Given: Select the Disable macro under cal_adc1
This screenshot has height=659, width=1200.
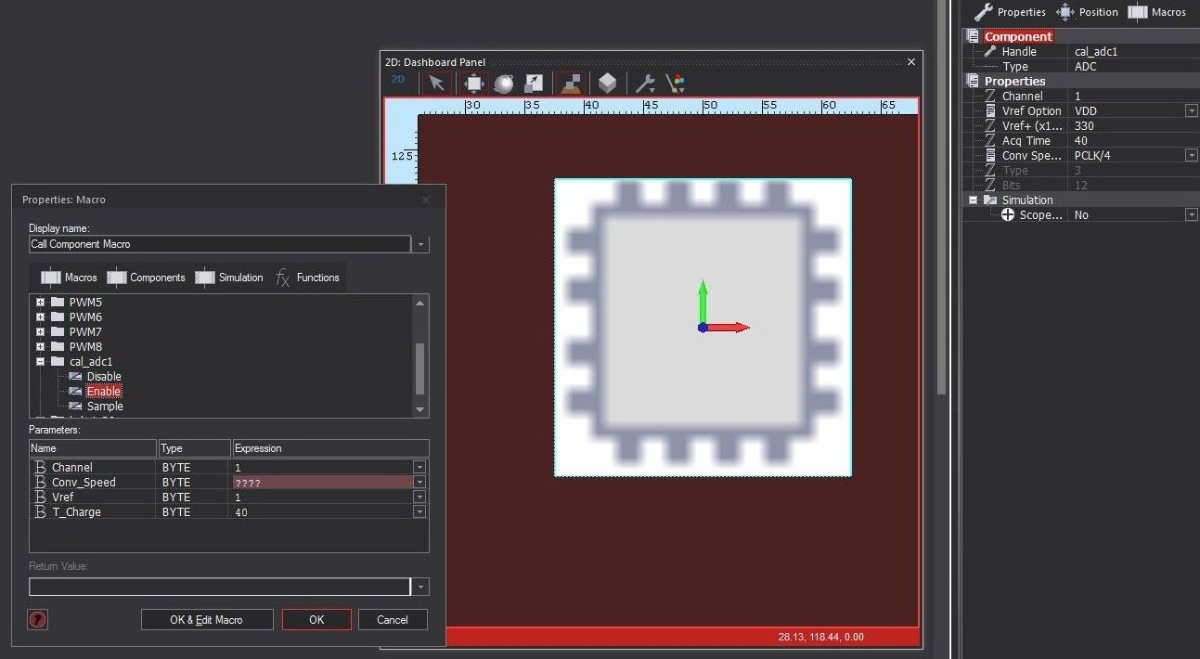Looking at the screenshot, I should [104, 377].
